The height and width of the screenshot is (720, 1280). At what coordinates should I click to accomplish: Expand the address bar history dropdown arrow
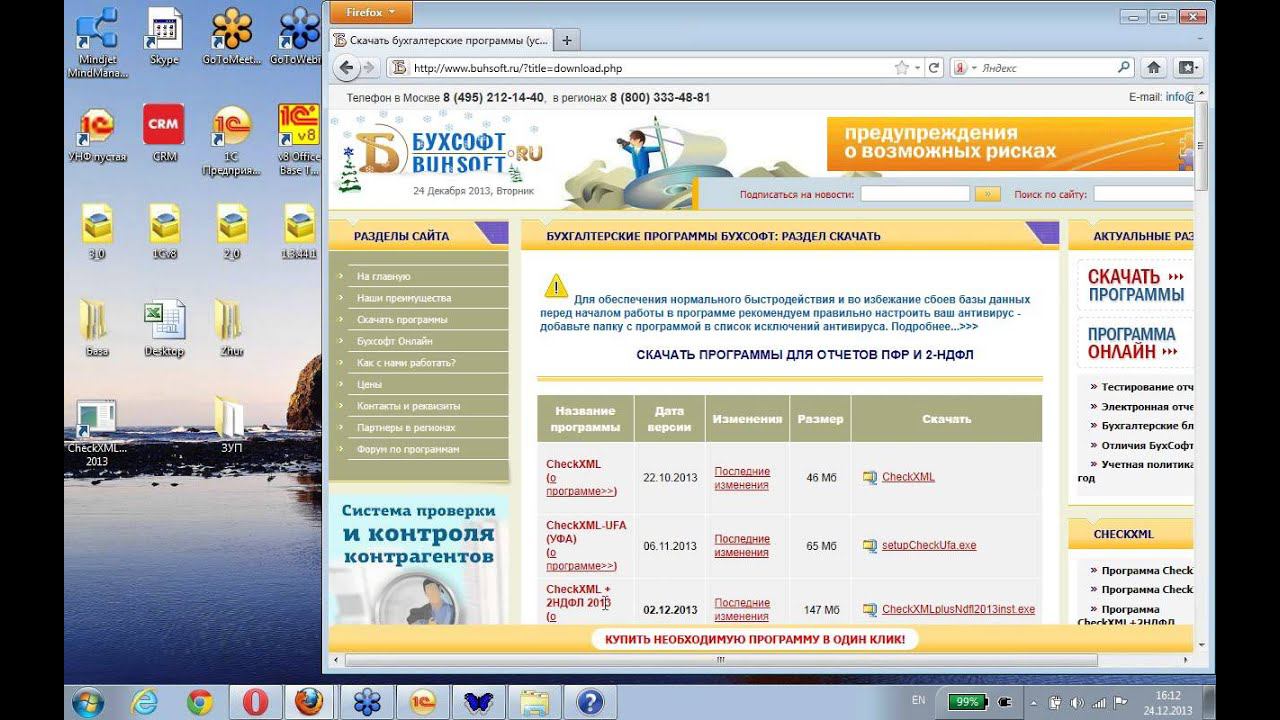pos(916,68)
